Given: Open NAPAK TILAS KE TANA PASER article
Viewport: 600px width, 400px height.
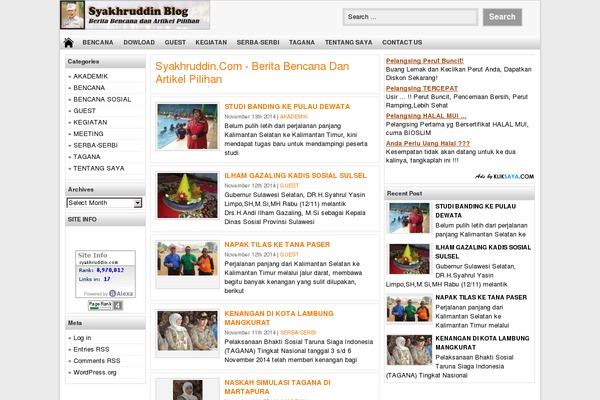Looking at the screenshot, I should pyautogui.click(x=277, y=244).
